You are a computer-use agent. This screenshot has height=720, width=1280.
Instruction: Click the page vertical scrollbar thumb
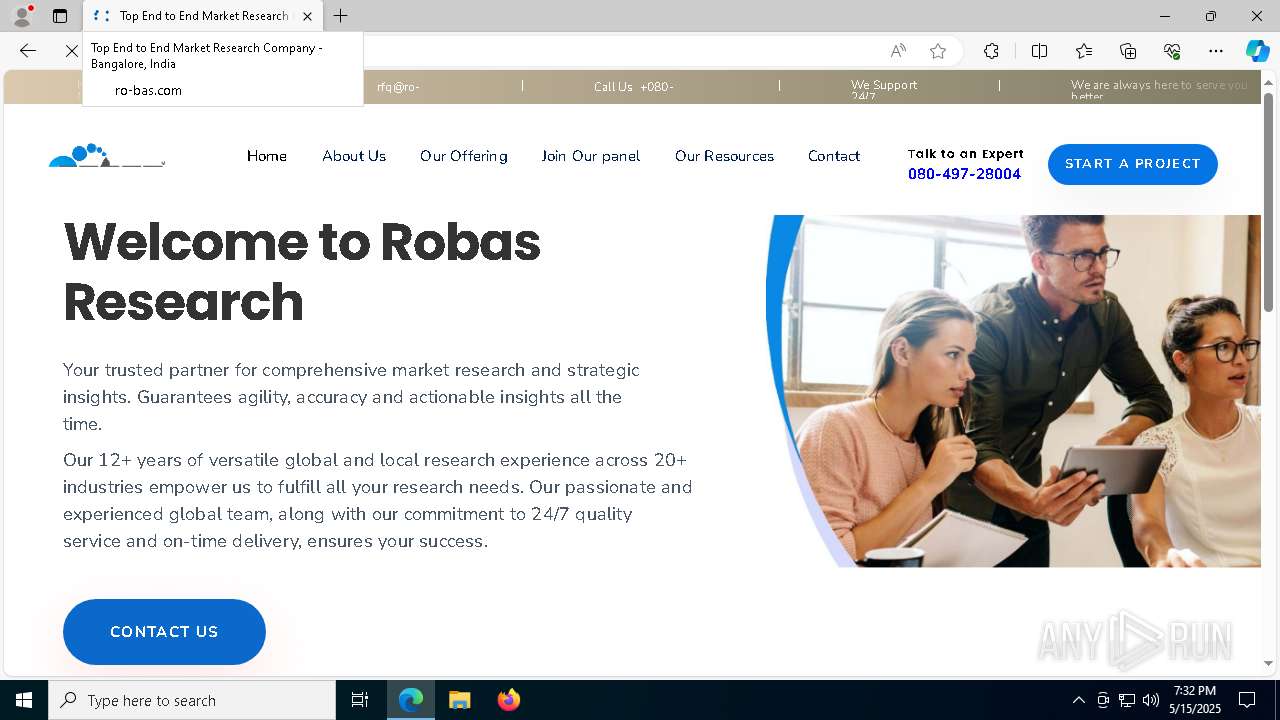tap(1268, 202)
